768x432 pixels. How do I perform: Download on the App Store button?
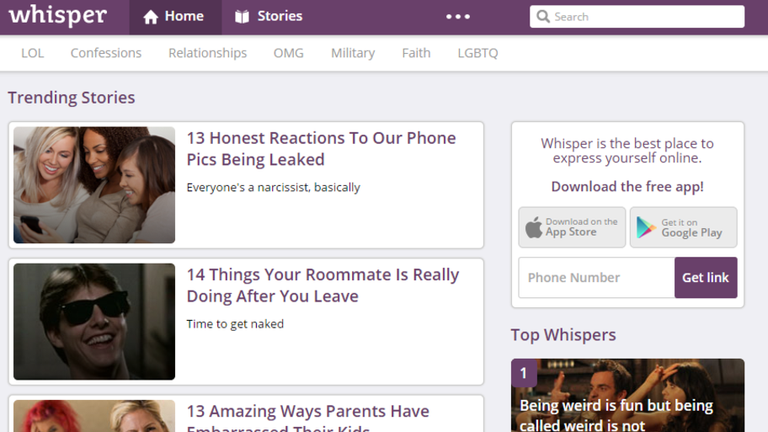coord(572,227)
